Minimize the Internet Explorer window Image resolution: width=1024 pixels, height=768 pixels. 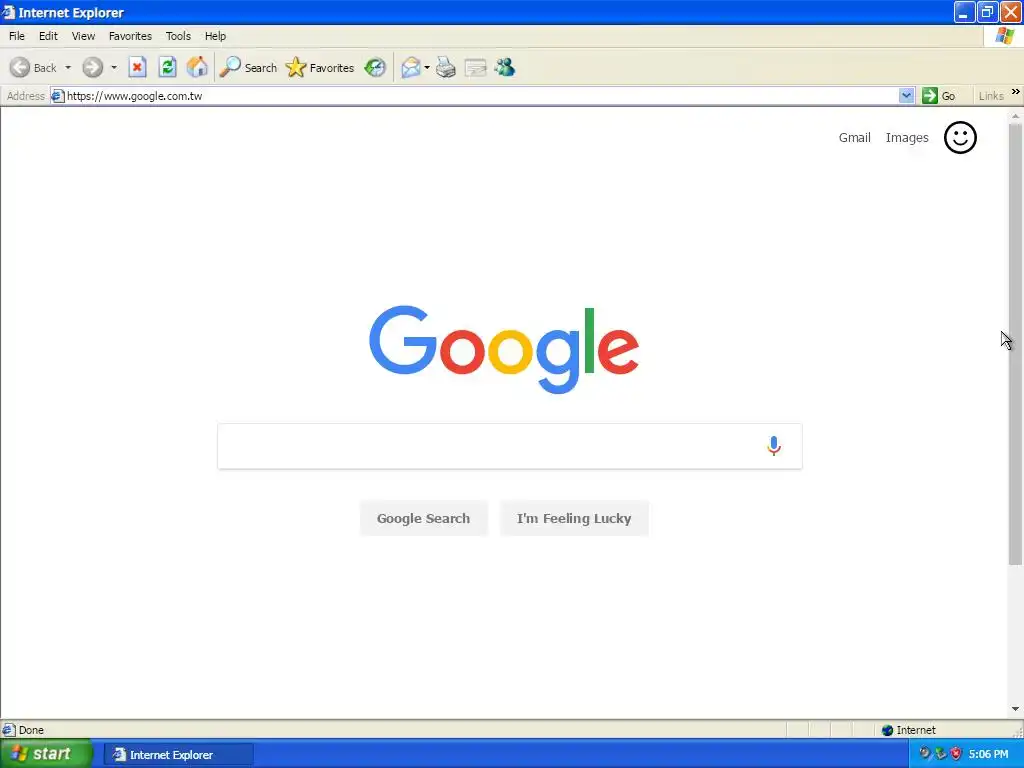tap(964, 12)
